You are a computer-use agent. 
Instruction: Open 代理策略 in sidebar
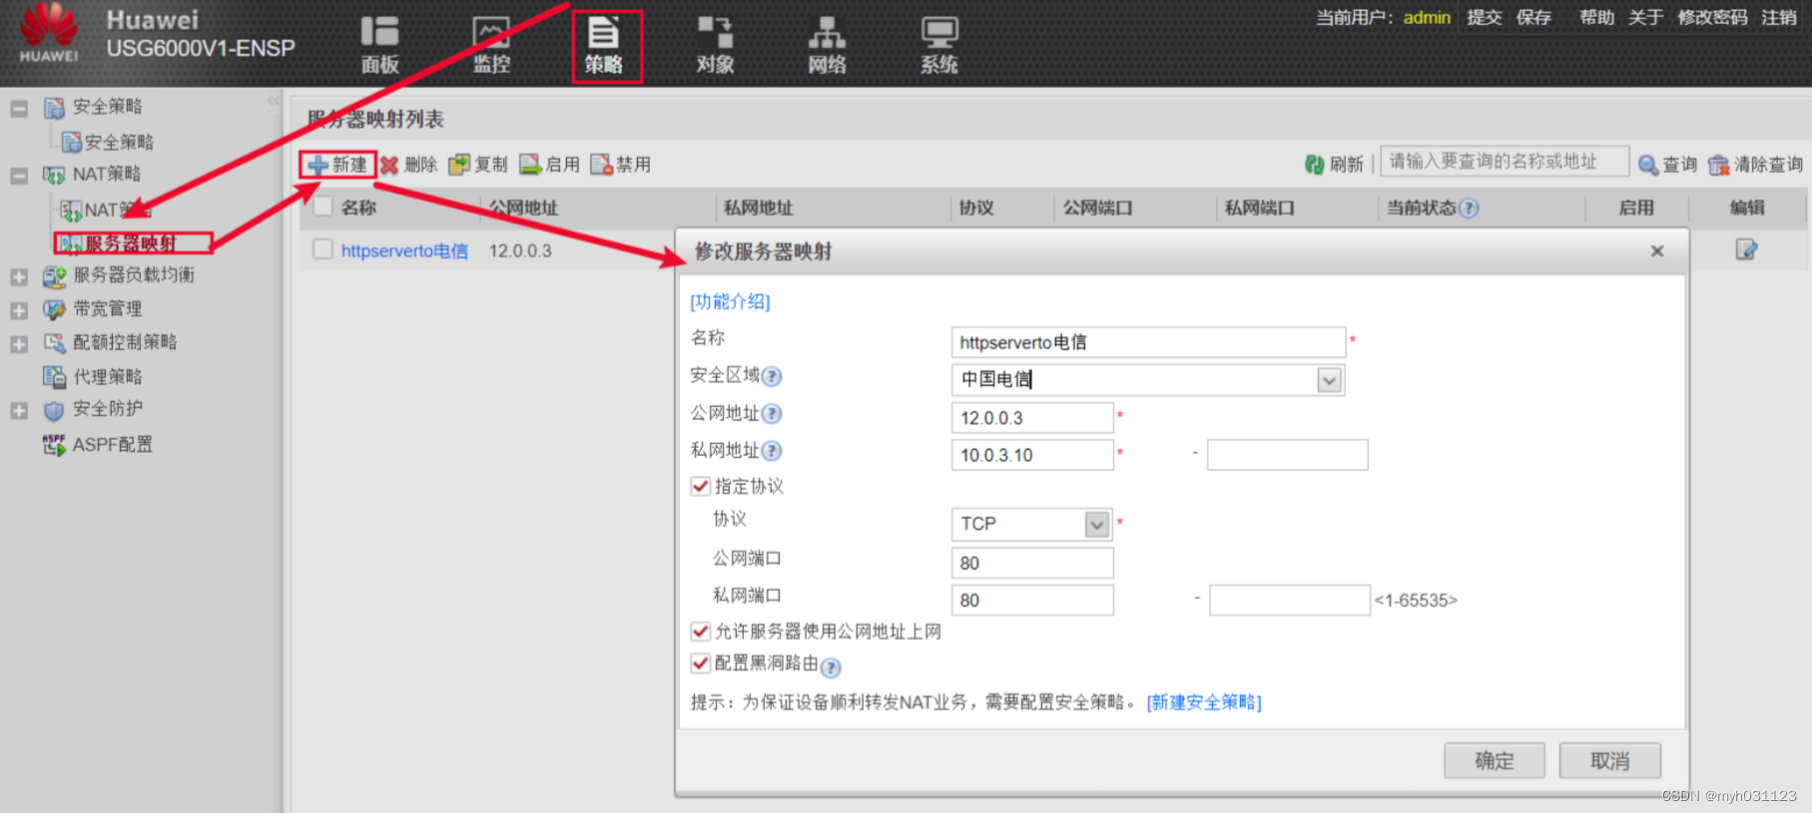point(108,376)
